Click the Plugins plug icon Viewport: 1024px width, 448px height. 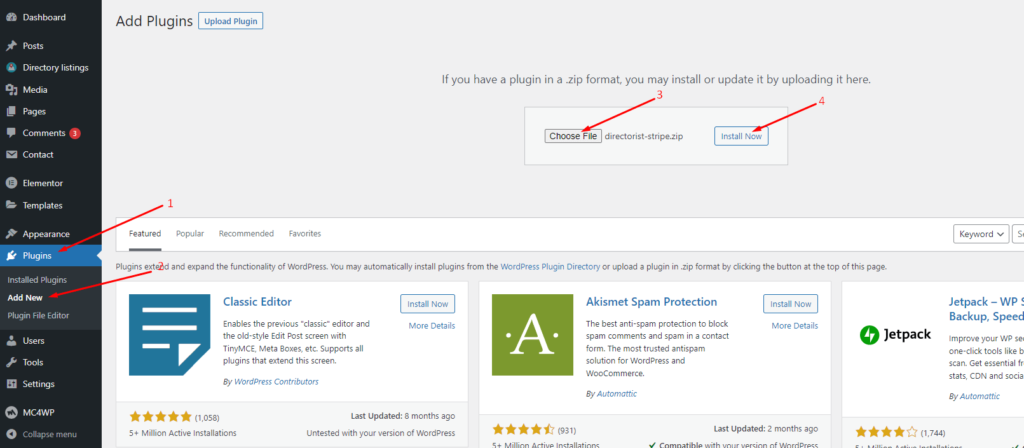pyautogui.click(x=11, y=255)
